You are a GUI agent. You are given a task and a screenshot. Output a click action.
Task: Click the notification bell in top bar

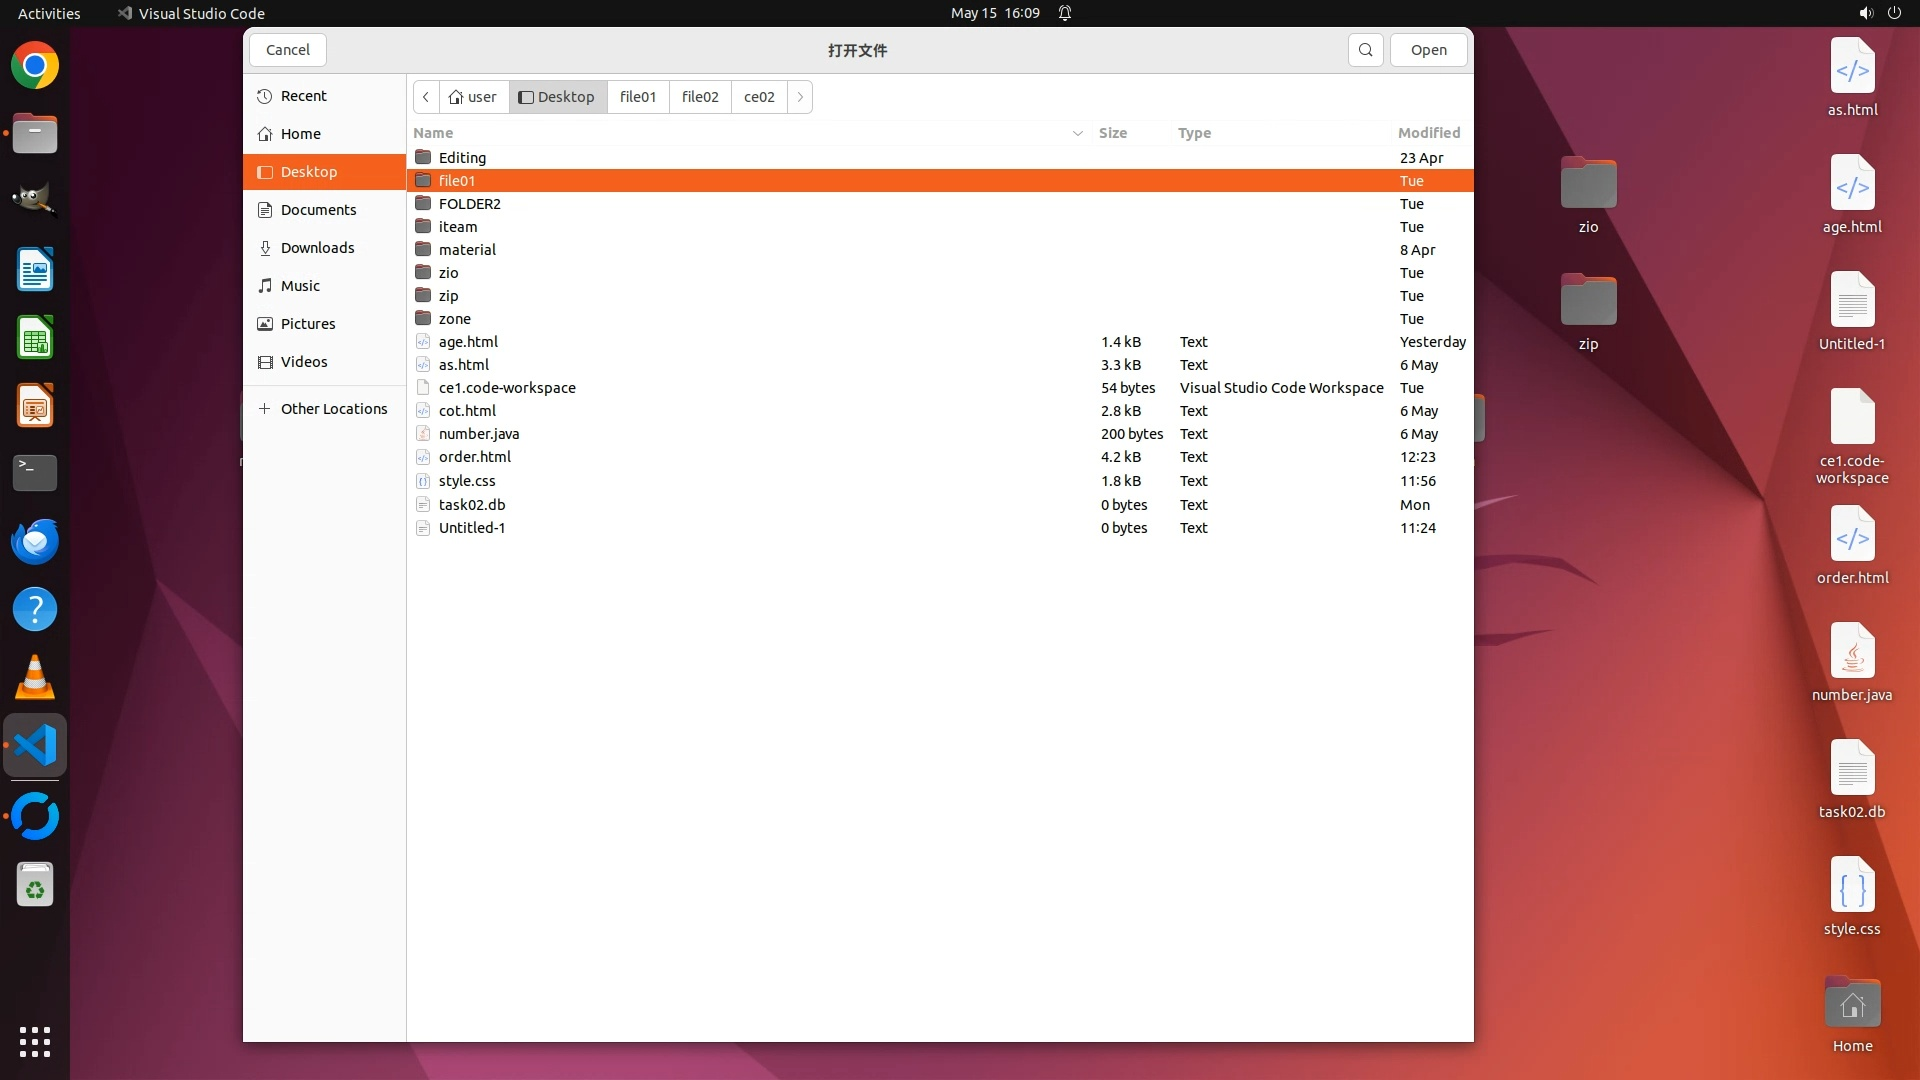(1065, 13)
